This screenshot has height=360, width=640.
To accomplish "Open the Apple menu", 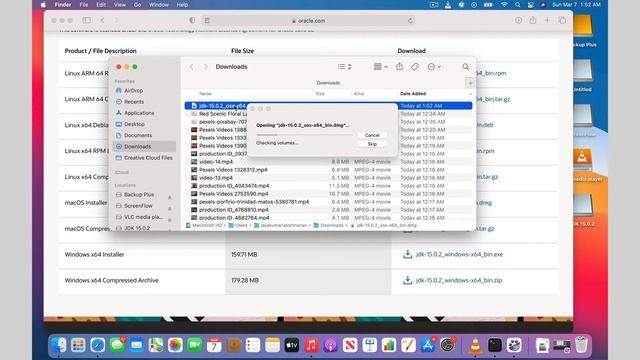I will tap(43, 5).
